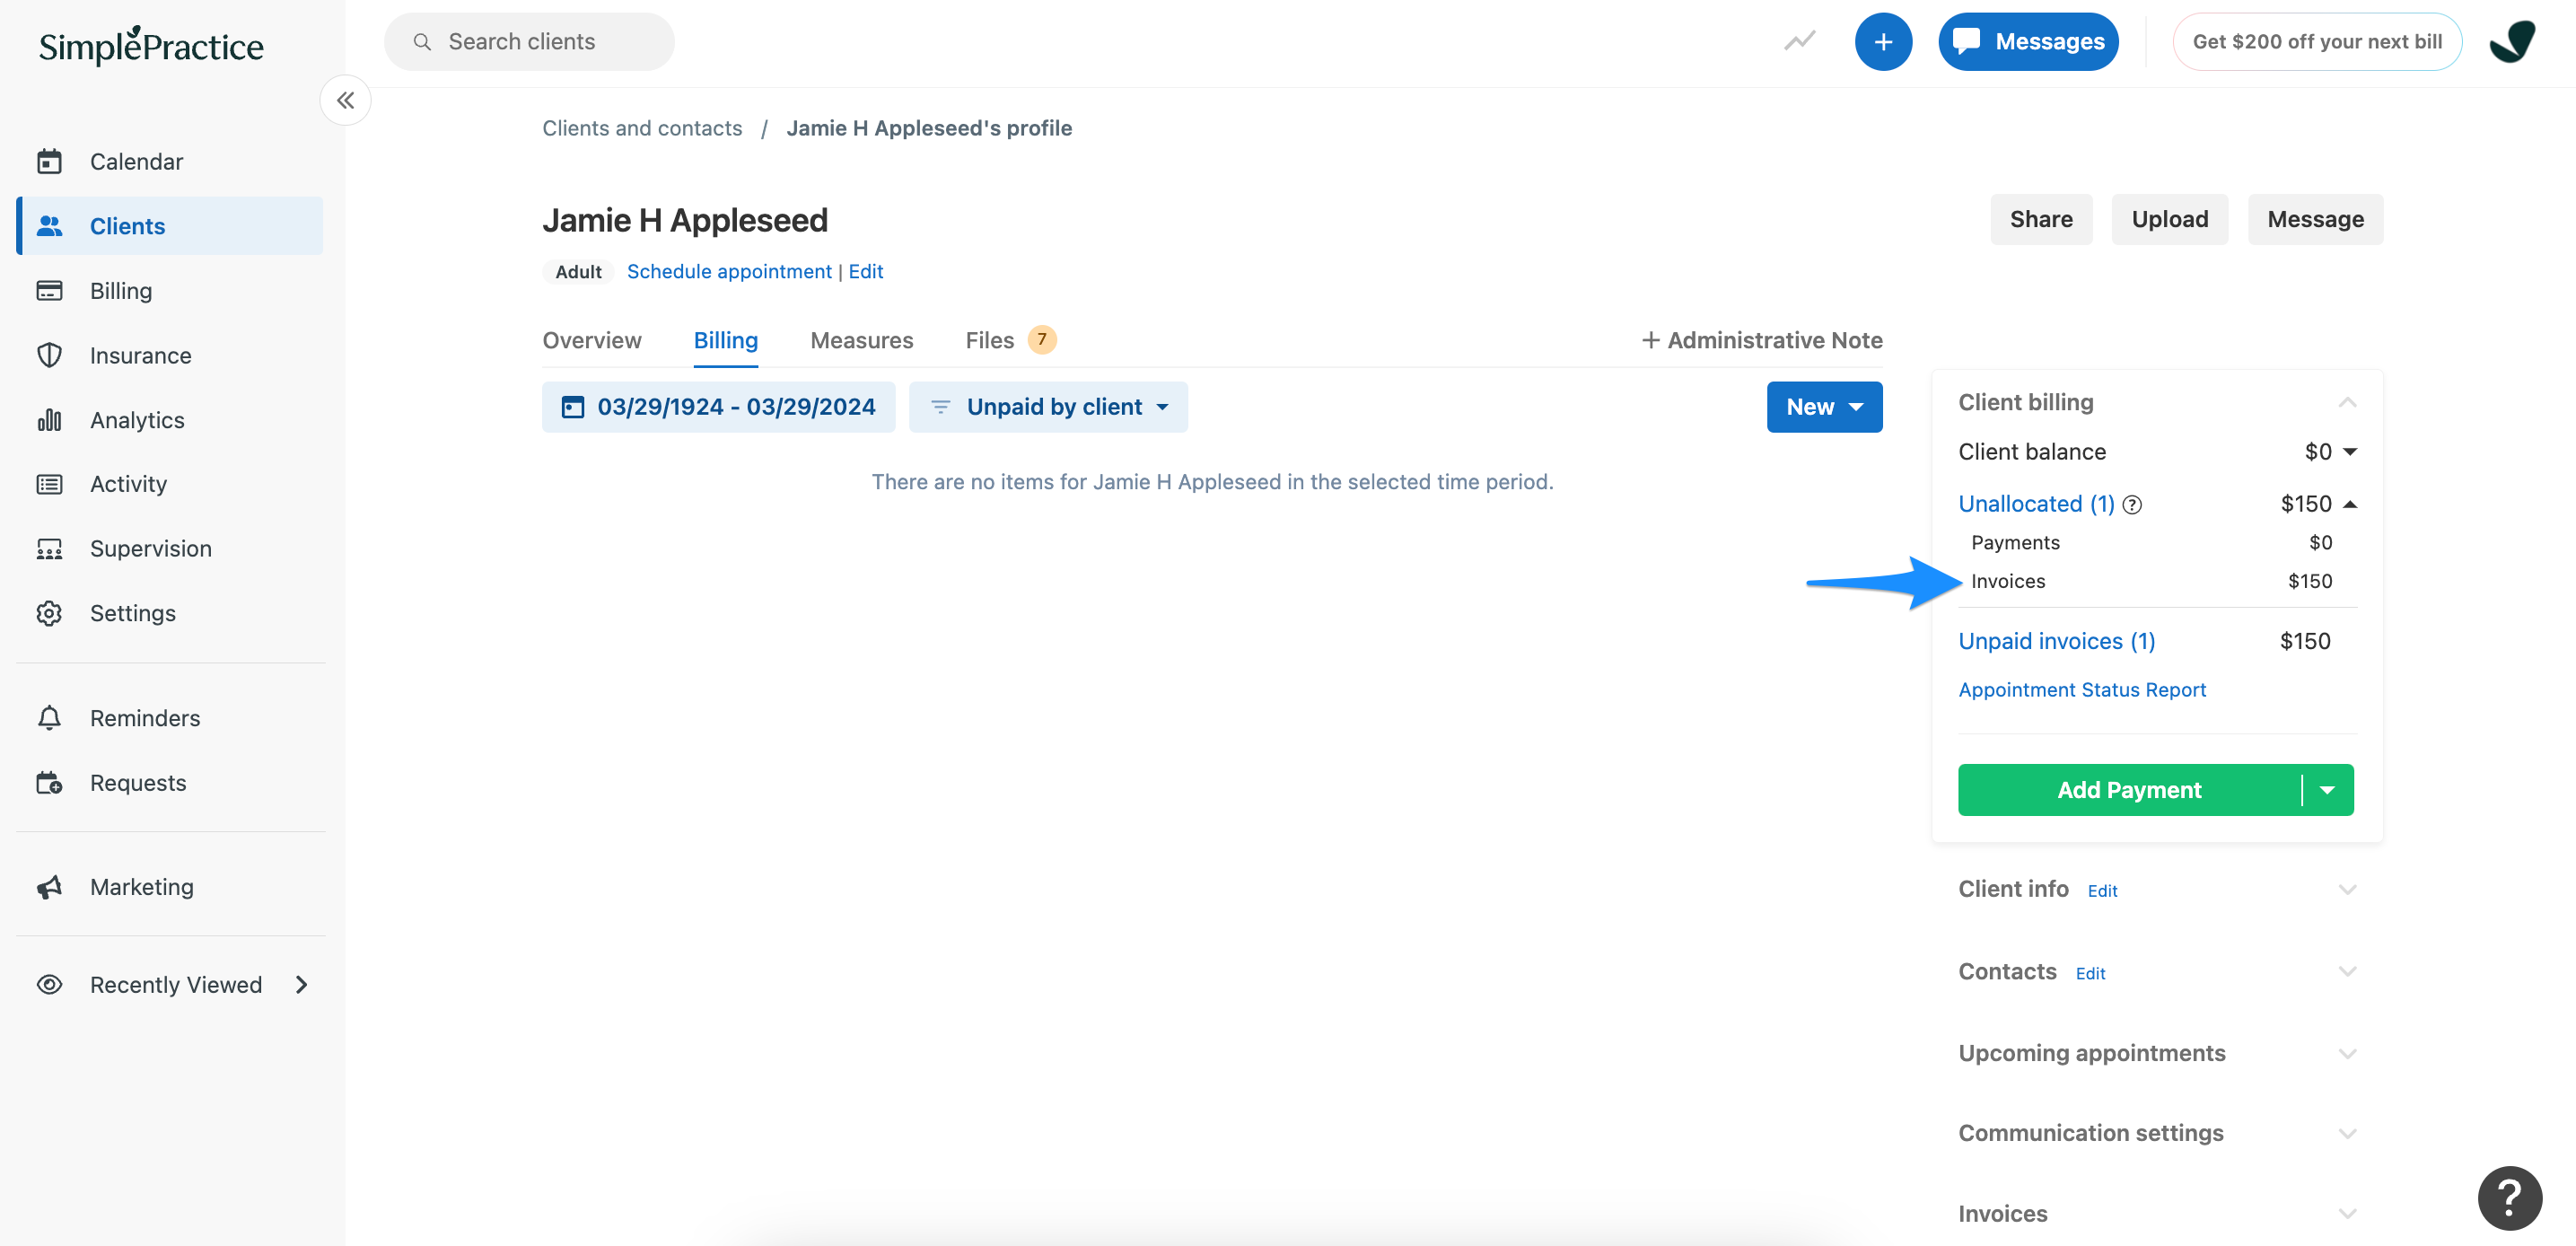Expand Recently Viewed arrow
The image size is (2576, 1246).
(x=302, y=985)
